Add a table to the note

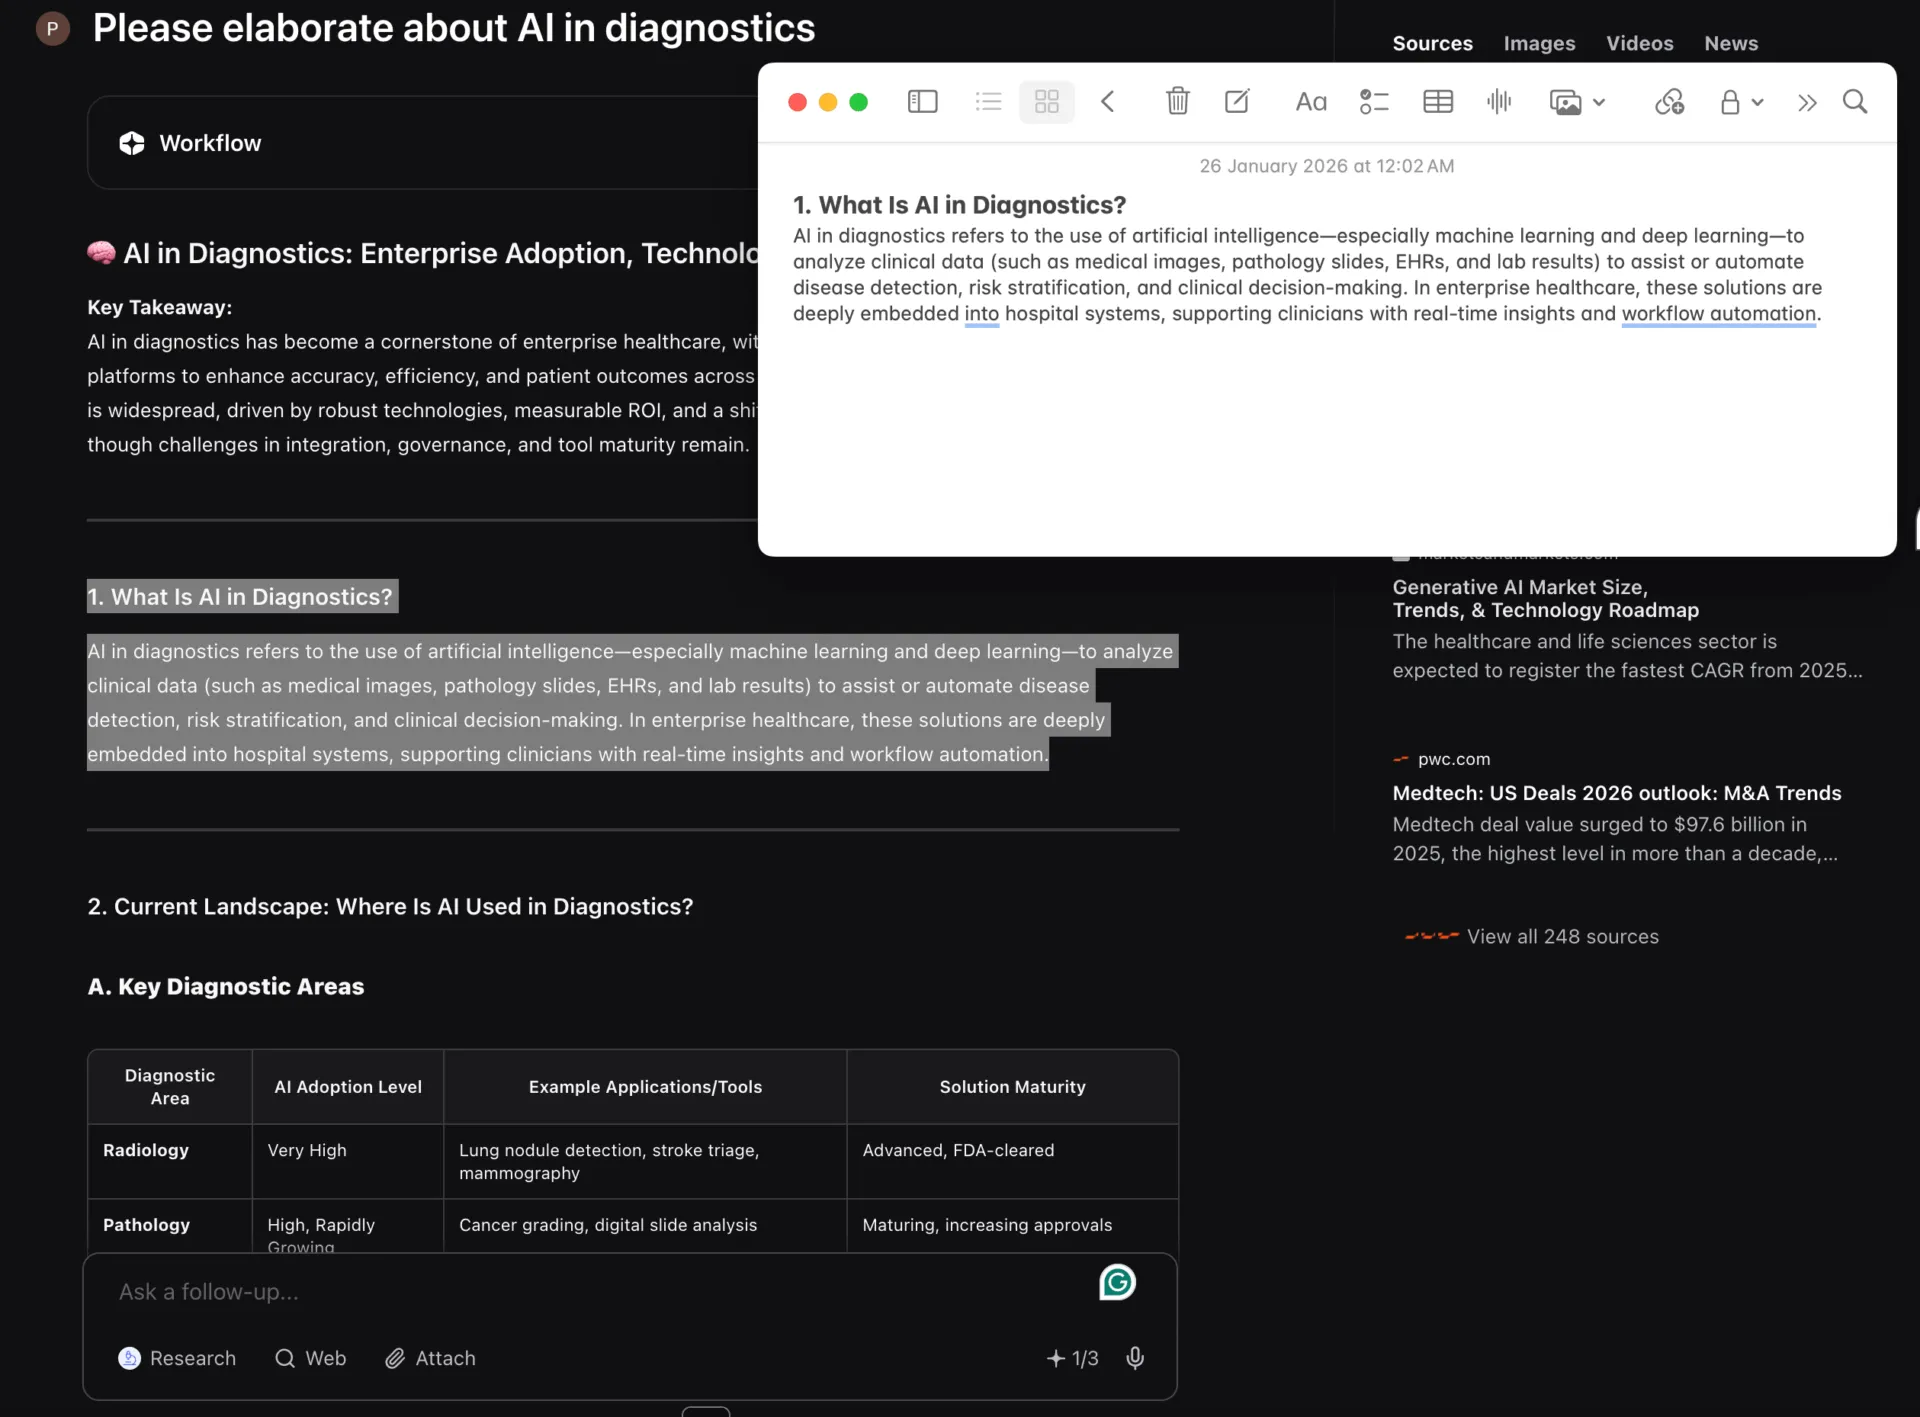(1438, 102)
